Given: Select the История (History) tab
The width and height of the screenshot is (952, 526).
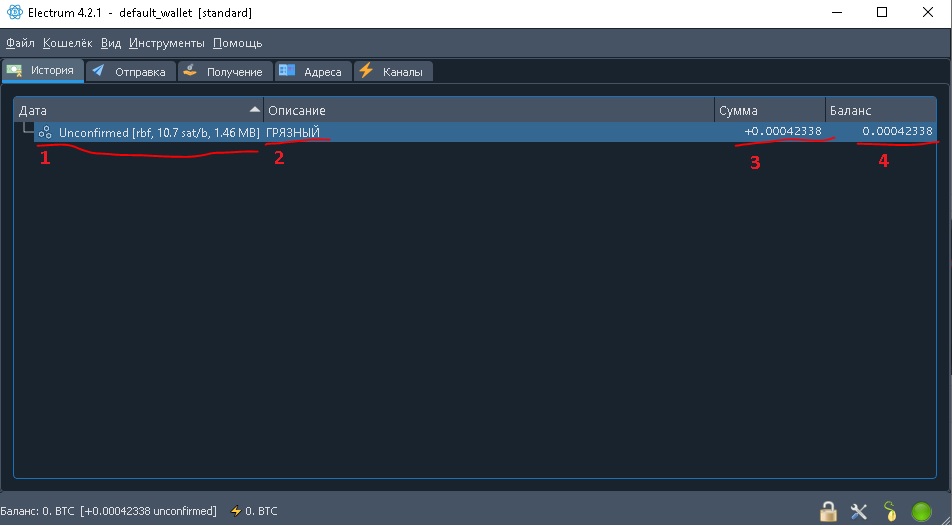Looking at the screenshot, I should [42, 71].
